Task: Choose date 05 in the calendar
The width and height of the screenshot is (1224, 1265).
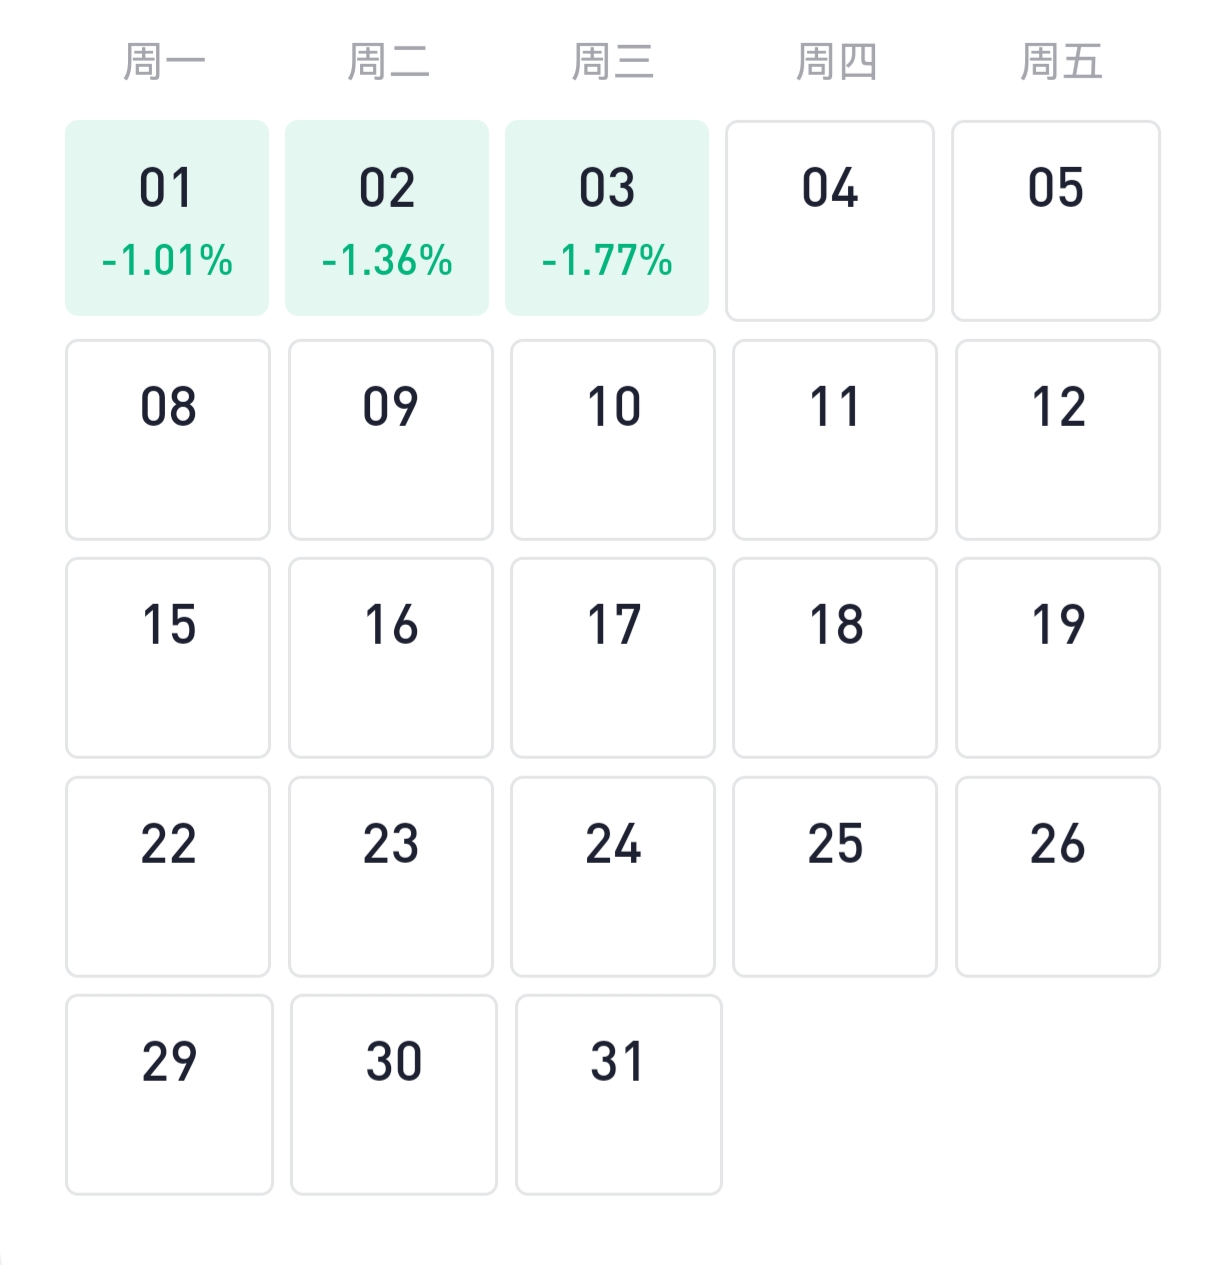Action: pos(1056,220)
